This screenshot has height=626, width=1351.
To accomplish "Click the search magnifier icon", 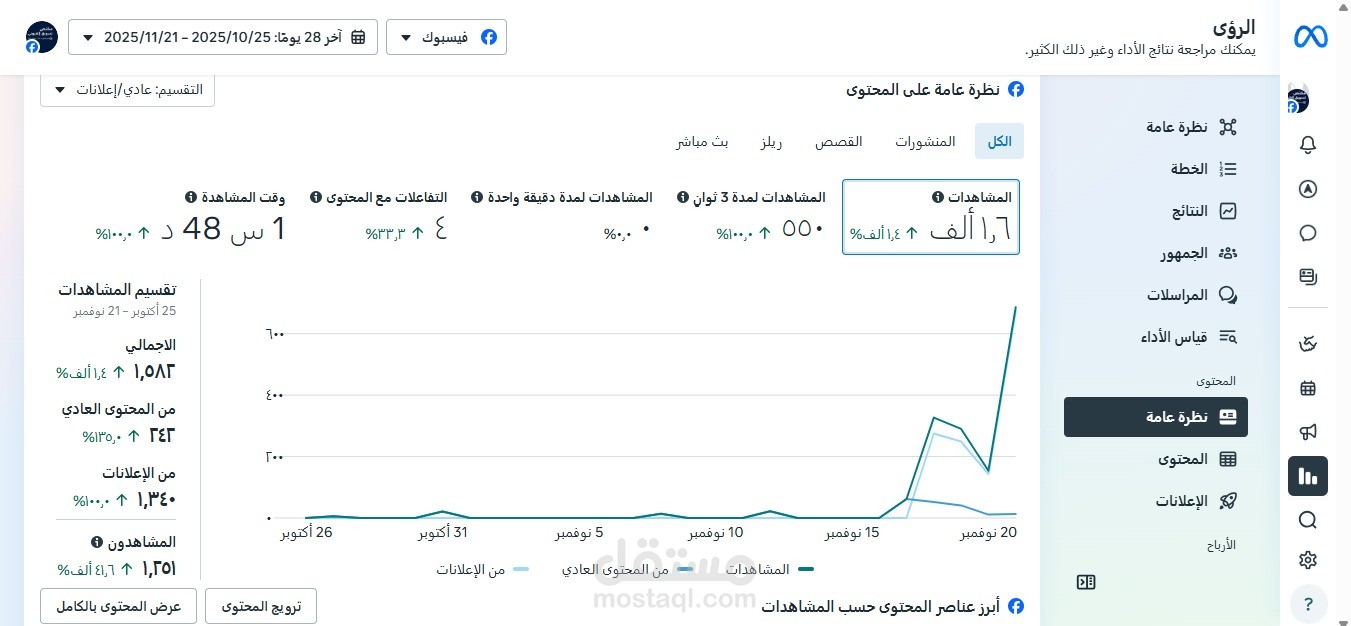I will pyautogui.click(x=1308, y=520).
